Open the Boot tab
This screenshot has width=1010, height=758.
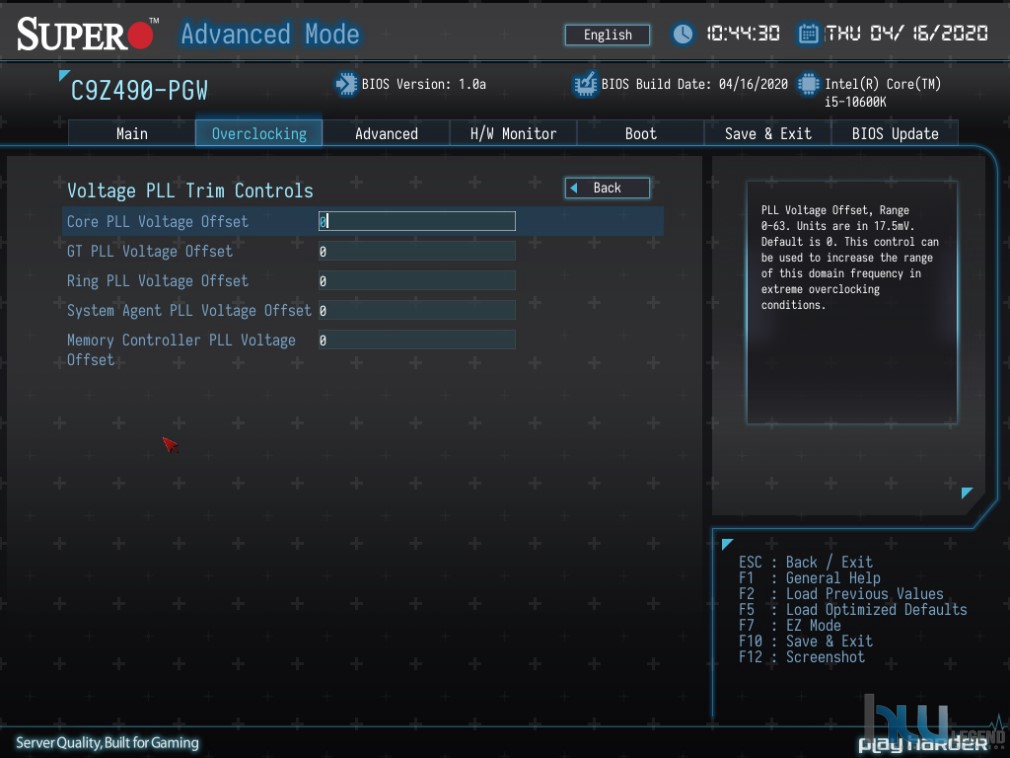(640, 133)
